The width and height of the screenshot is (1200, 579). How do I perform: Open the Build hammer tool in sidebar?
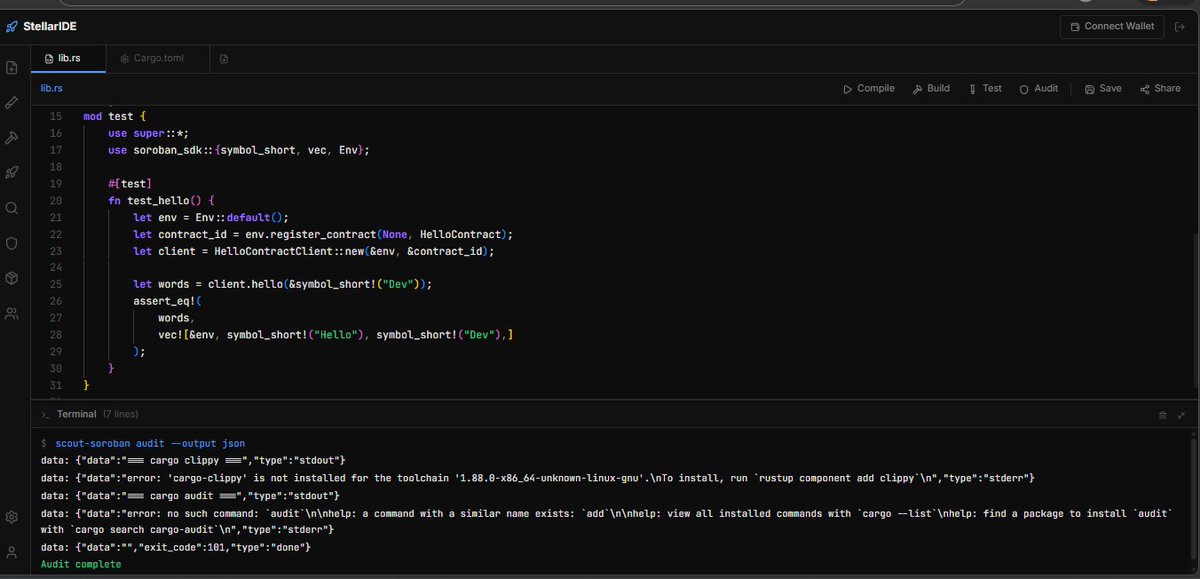pyautogui.click(x=13, y=137)
